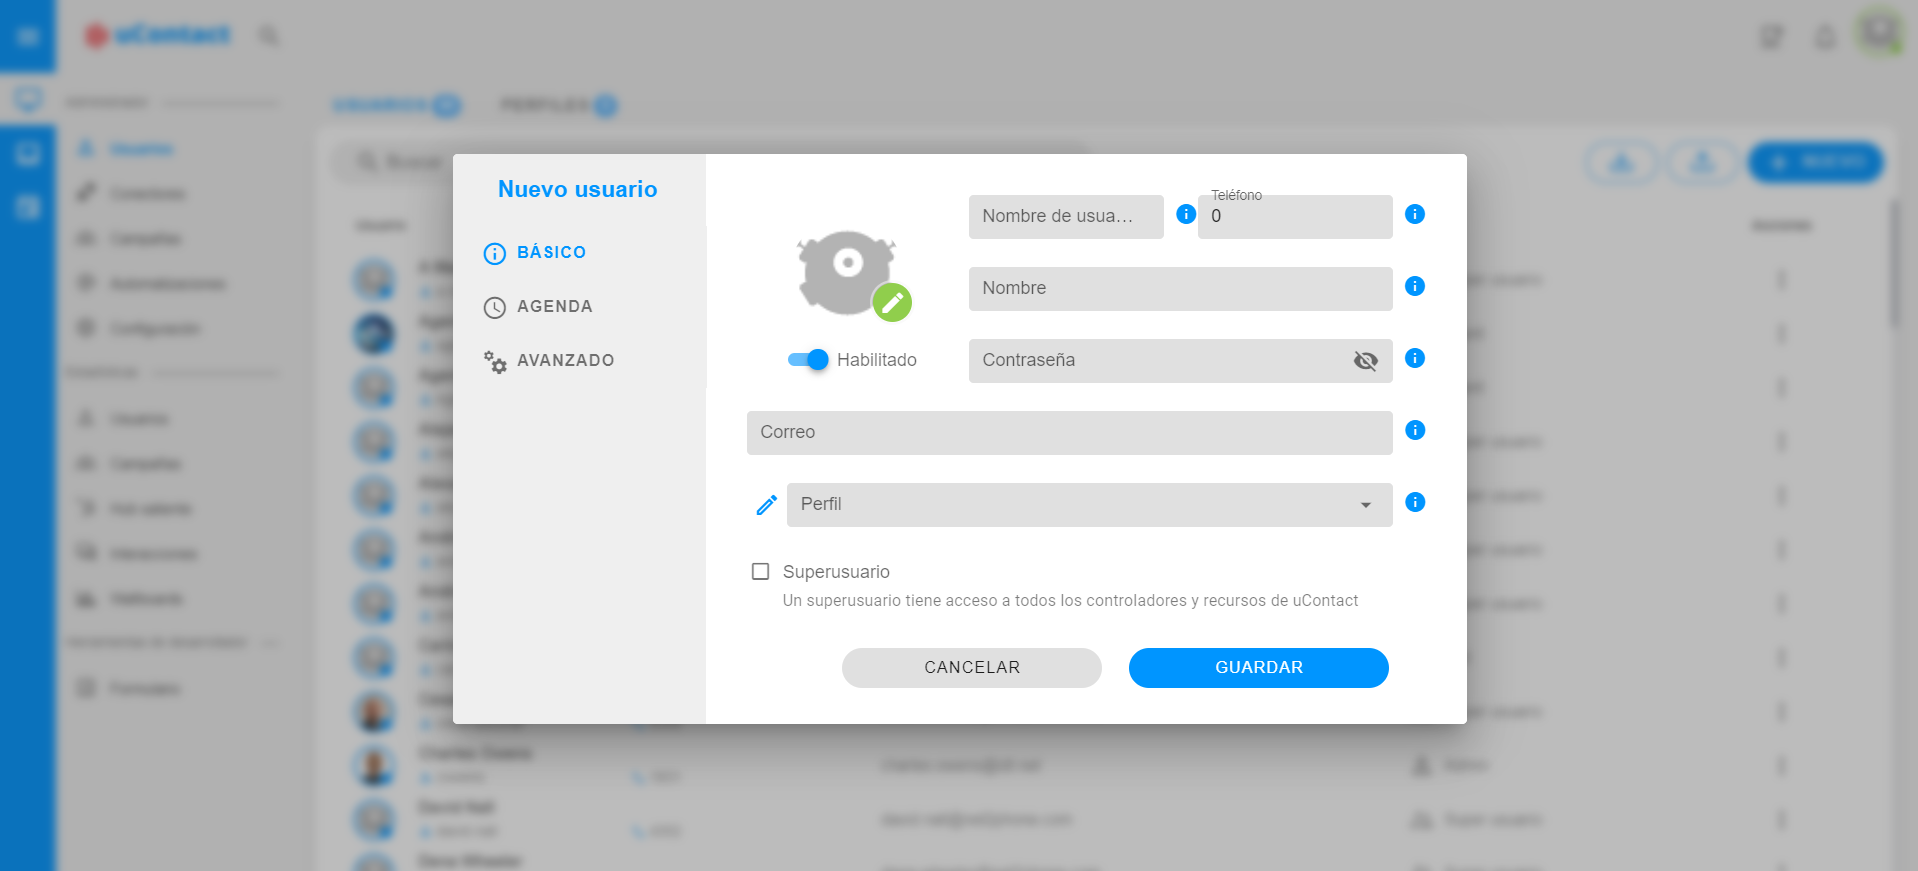Click info icon next to Nombre de usuario

(x=1186, y=214)
